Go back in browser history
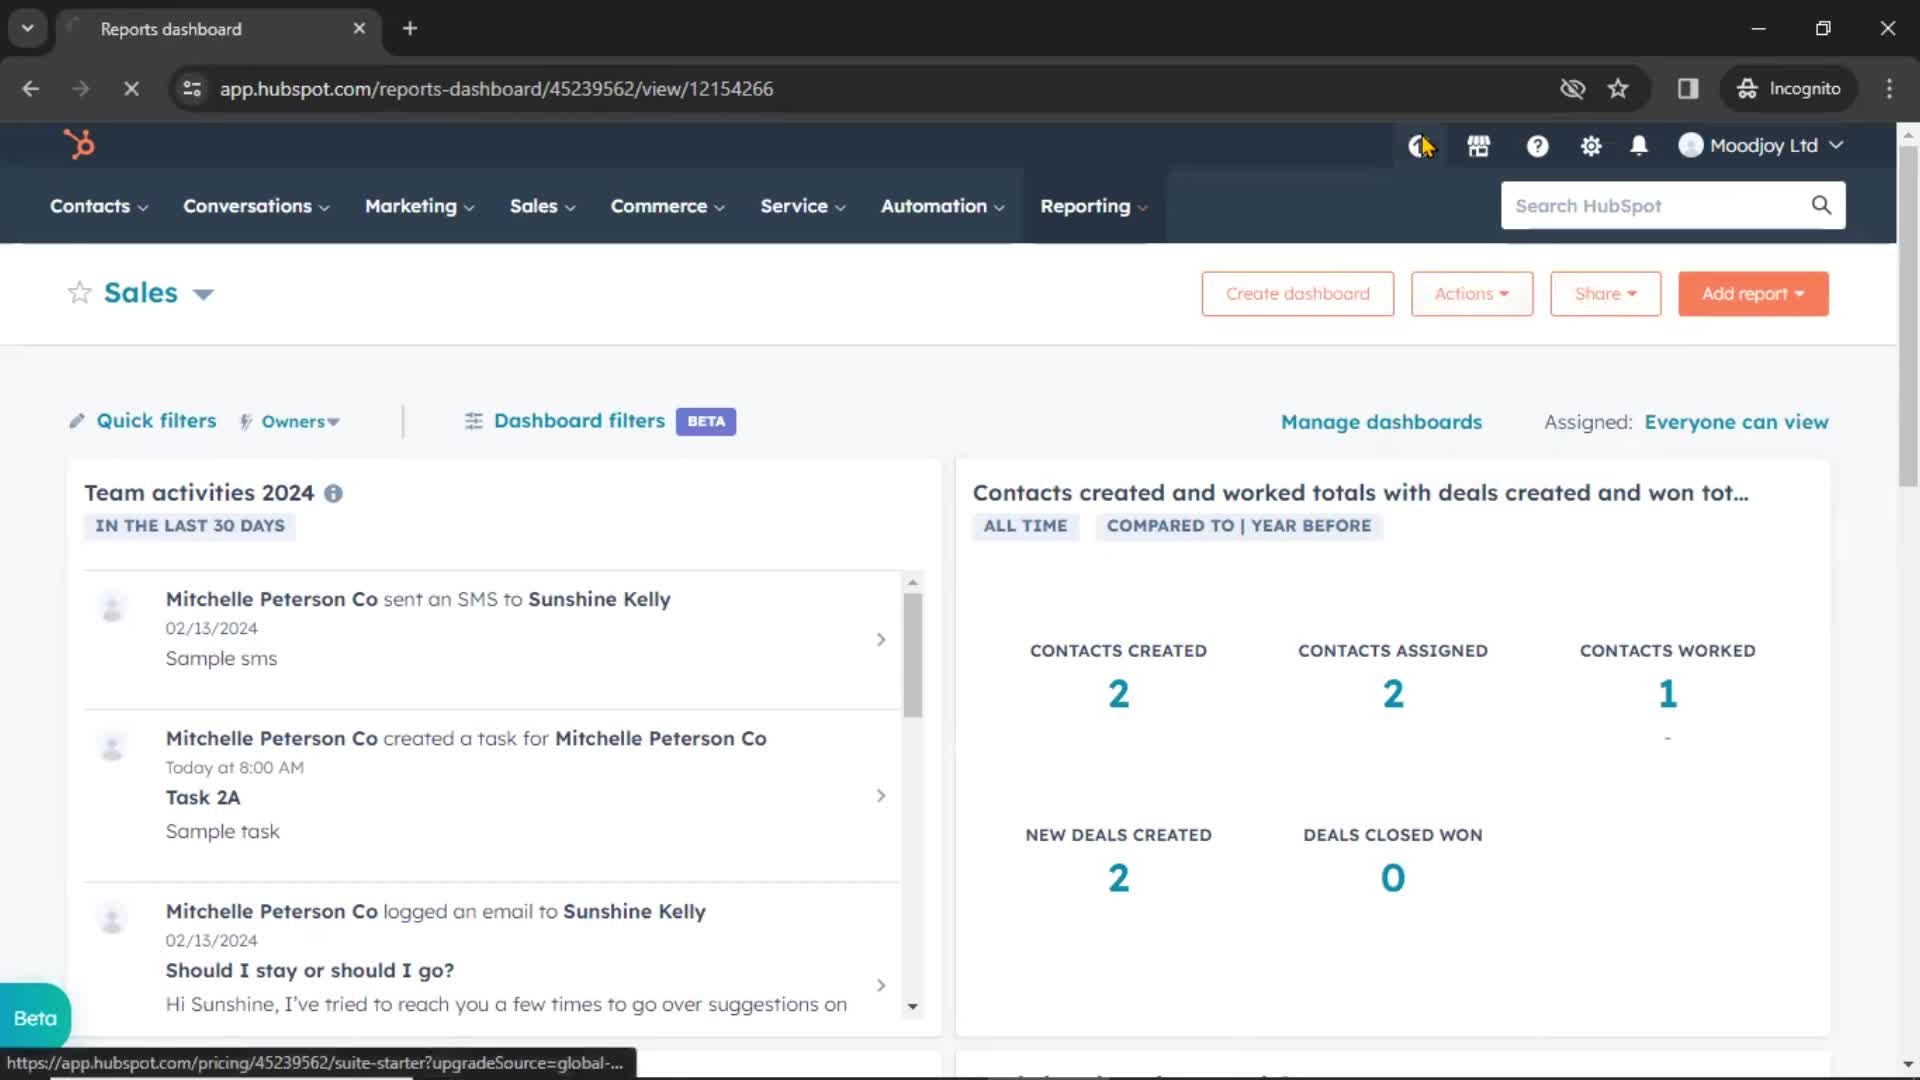Image resolution: width=1920 pixels, height=1080 pixels. (31, 88)
